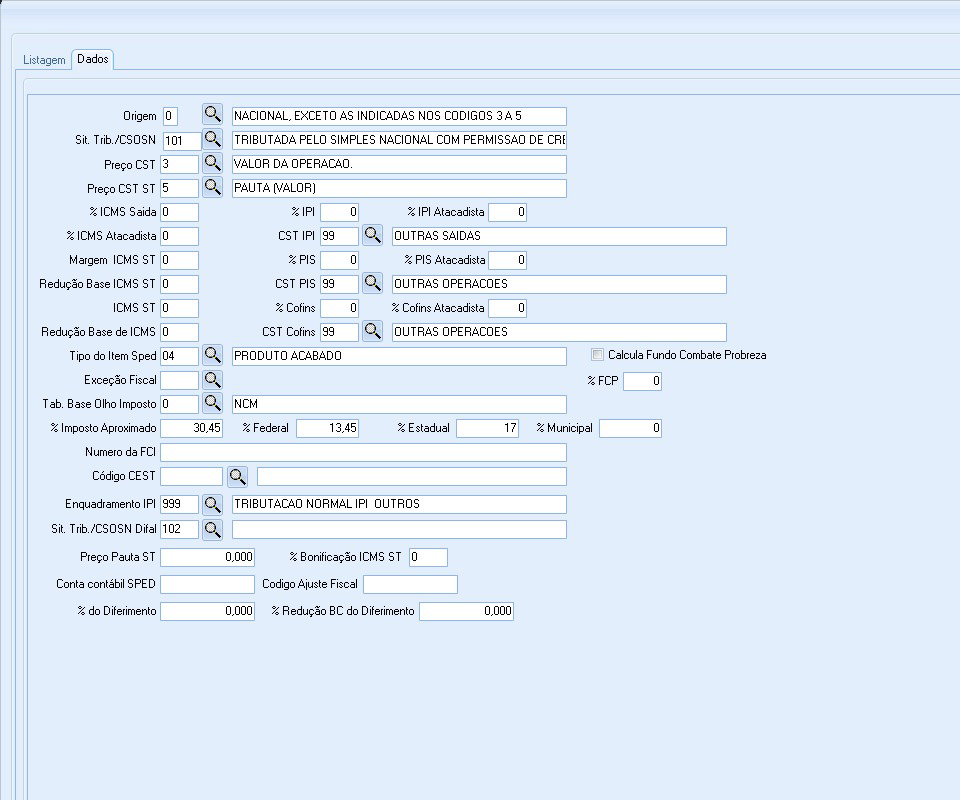
Task: Open the Preço CST ST lookup
Action: pyautogui.click(x=212, y=187)
